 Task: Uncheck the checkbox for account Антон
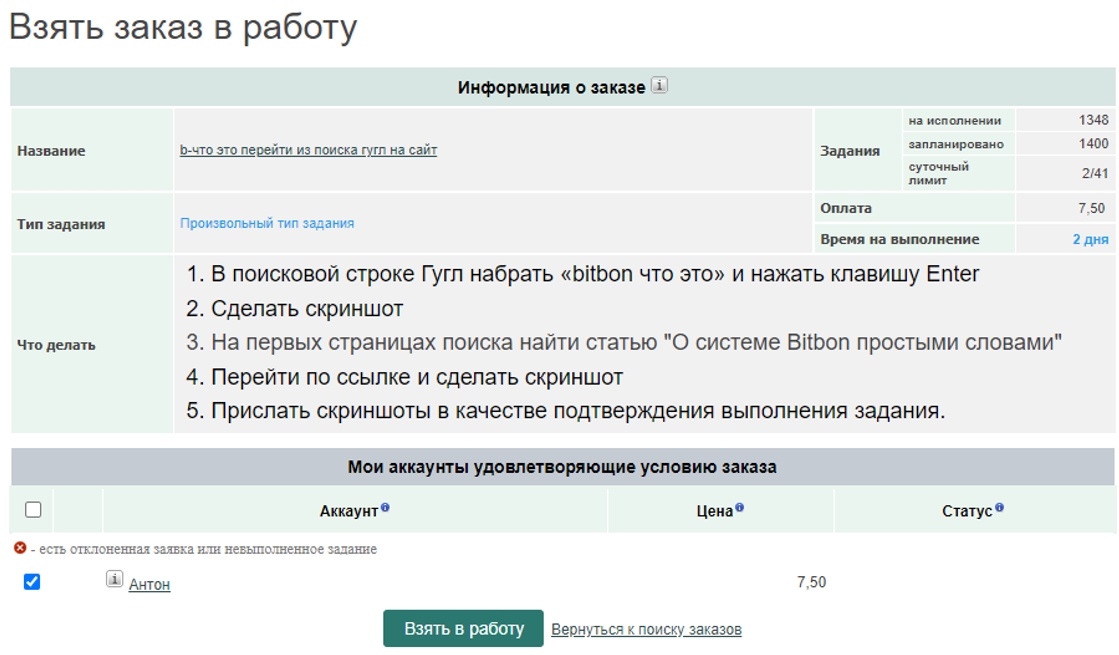[31, 582]
